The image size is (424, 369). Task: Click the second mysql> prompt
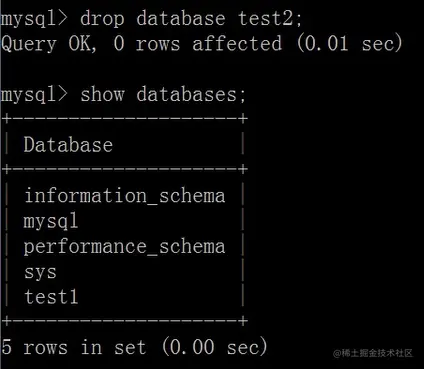click(34, 95)
